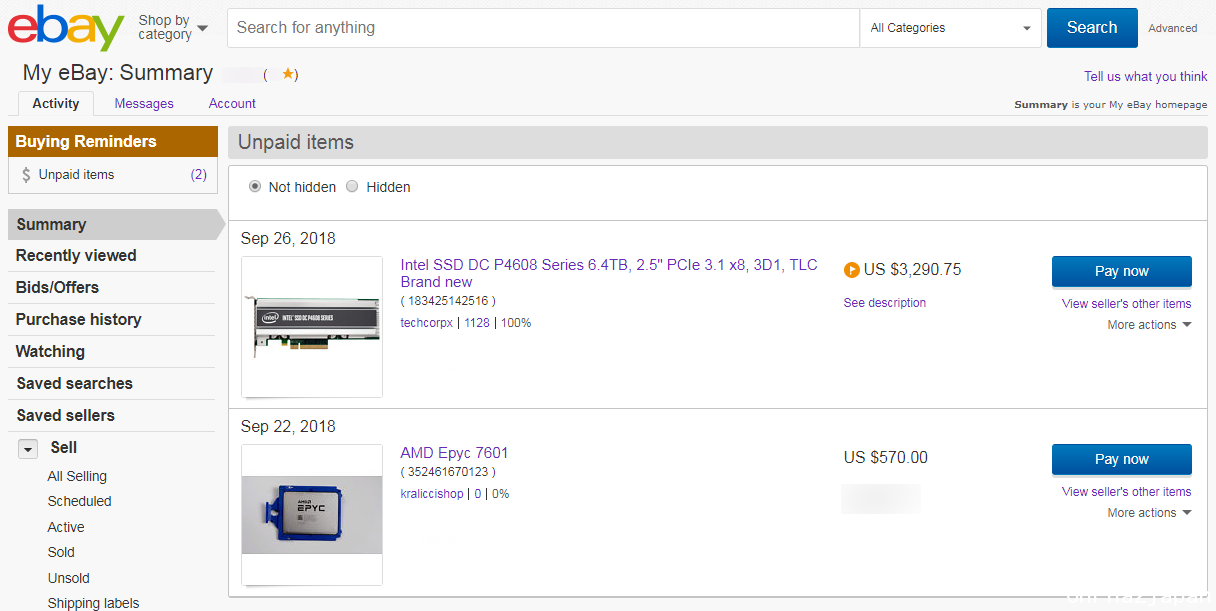Image resolution: width=1216 pixels, height=611 pixels.
Task: Click the eBay logo
Action: 66,28
